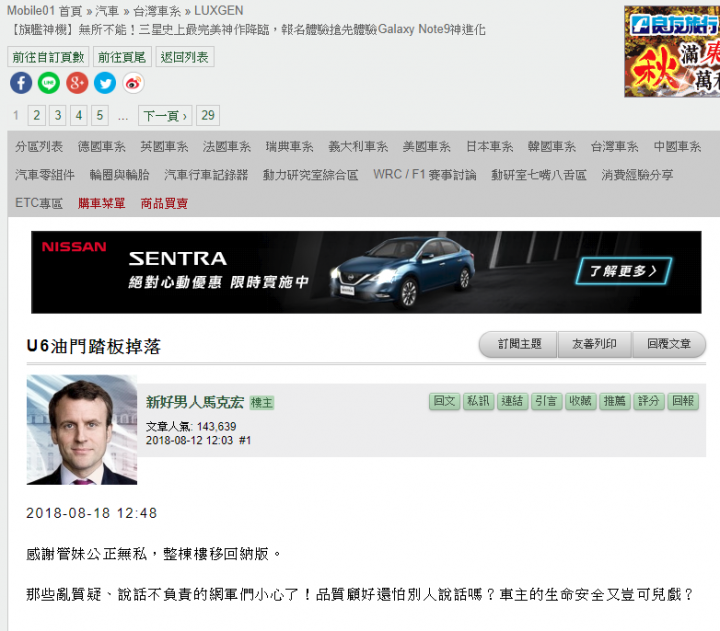720x631 pixels.
Task: Open 消費經驗分享 section
Action: [x=637, y=175]
